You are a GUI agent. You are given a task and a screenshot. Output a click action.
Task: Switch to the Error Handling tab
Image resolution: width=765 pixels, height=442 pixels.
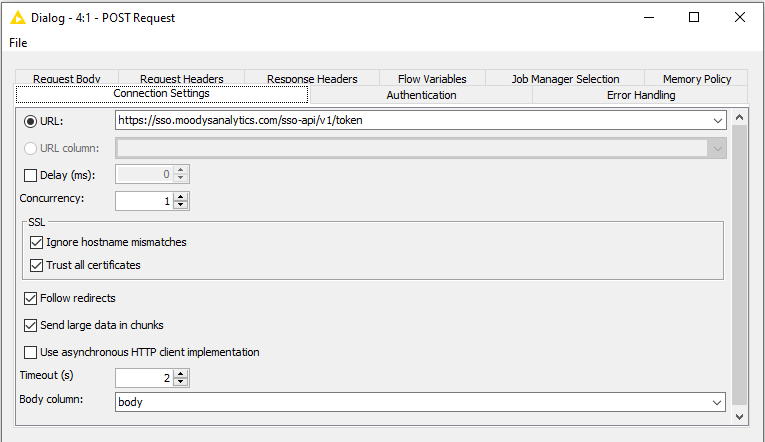(641, 95)
